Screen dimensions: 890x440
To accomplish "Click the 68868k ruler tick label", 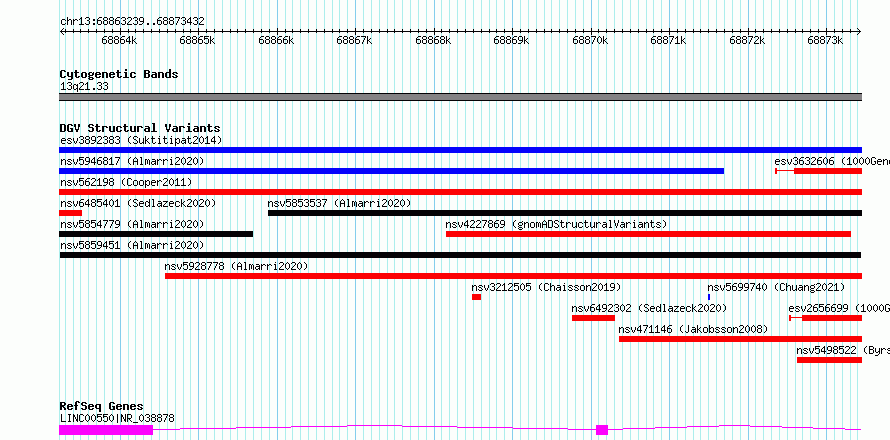I will 433,41.
